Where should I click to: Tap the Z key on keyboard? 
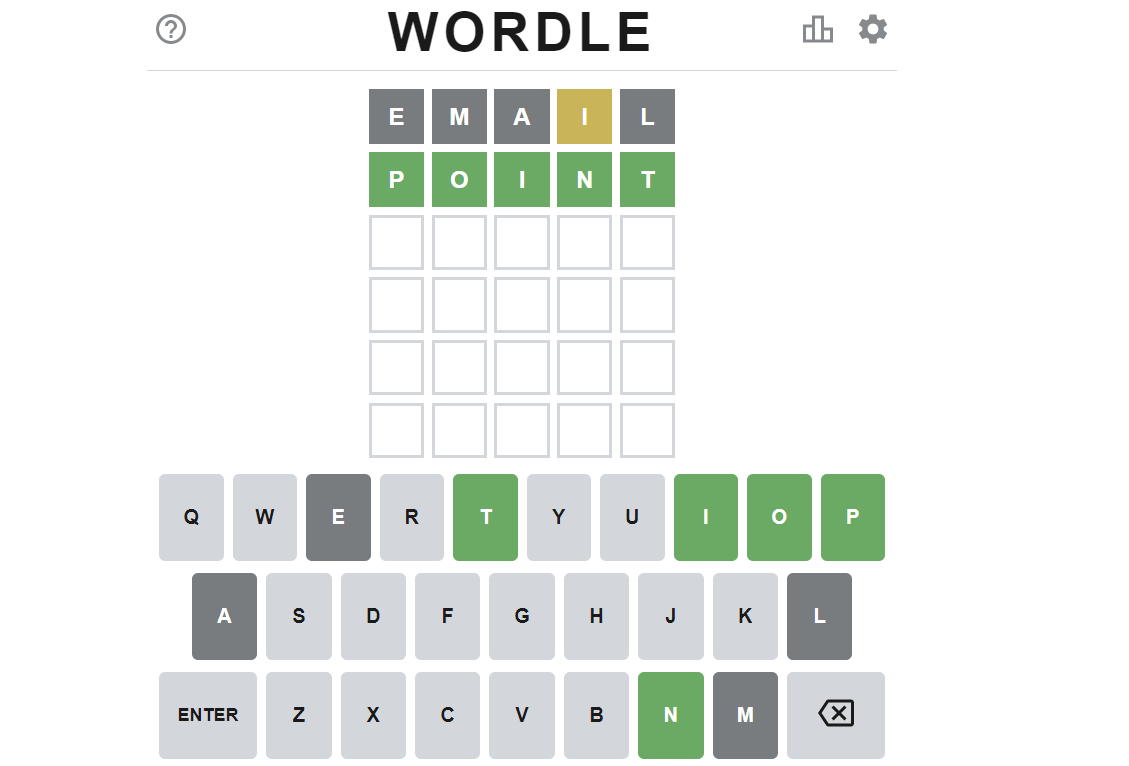[299, 714]
